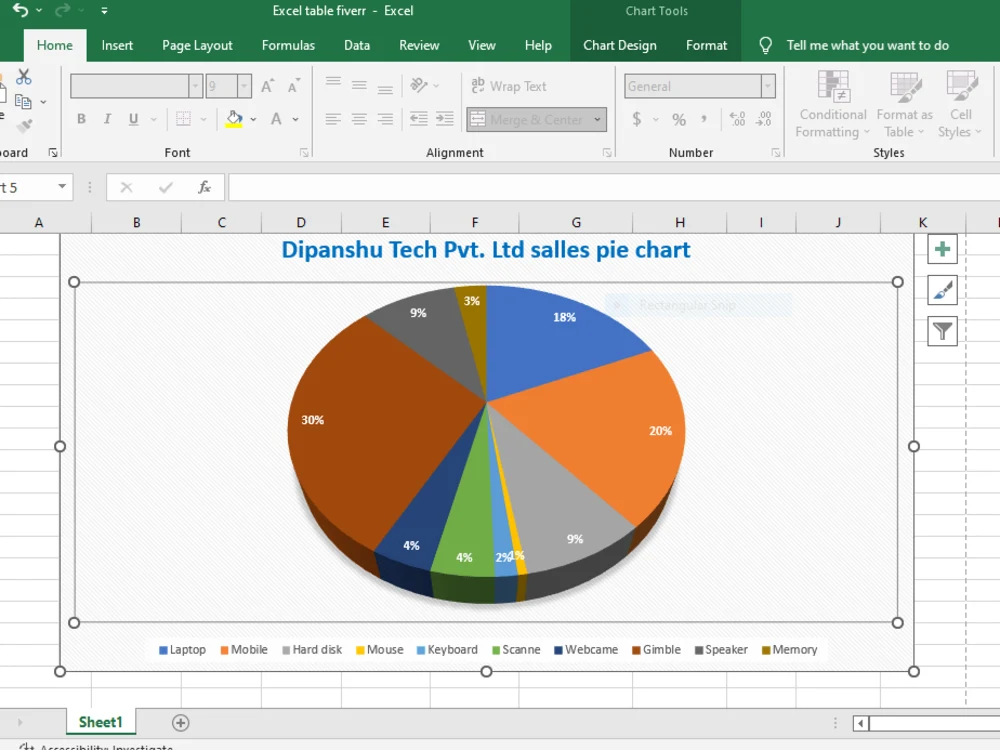Open the Data ribbon tab
Image resolution: width=1000 pixels, height=750 pixels.
pyautogui.click(x=357, y=45)
